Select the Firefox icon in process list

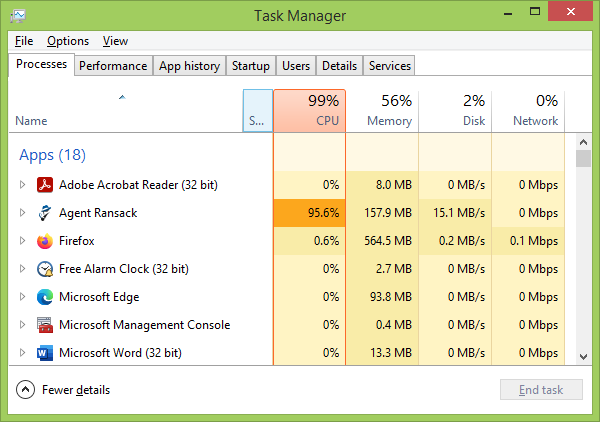click(45, 241)
